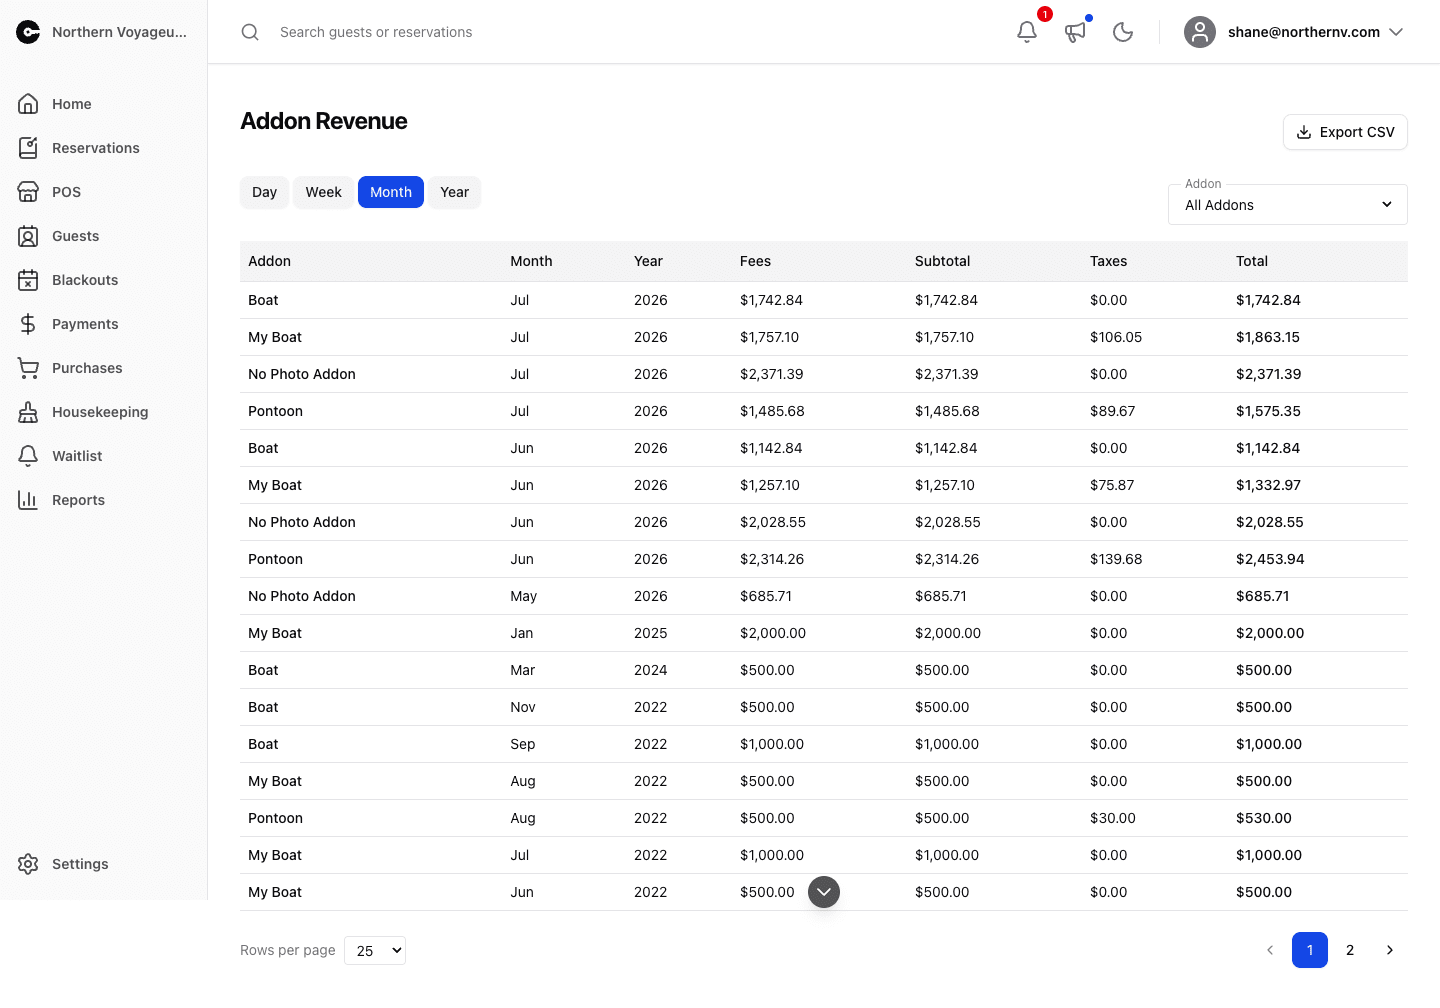
Task: Click shane@northernv.com account name
Action: 1304,32
